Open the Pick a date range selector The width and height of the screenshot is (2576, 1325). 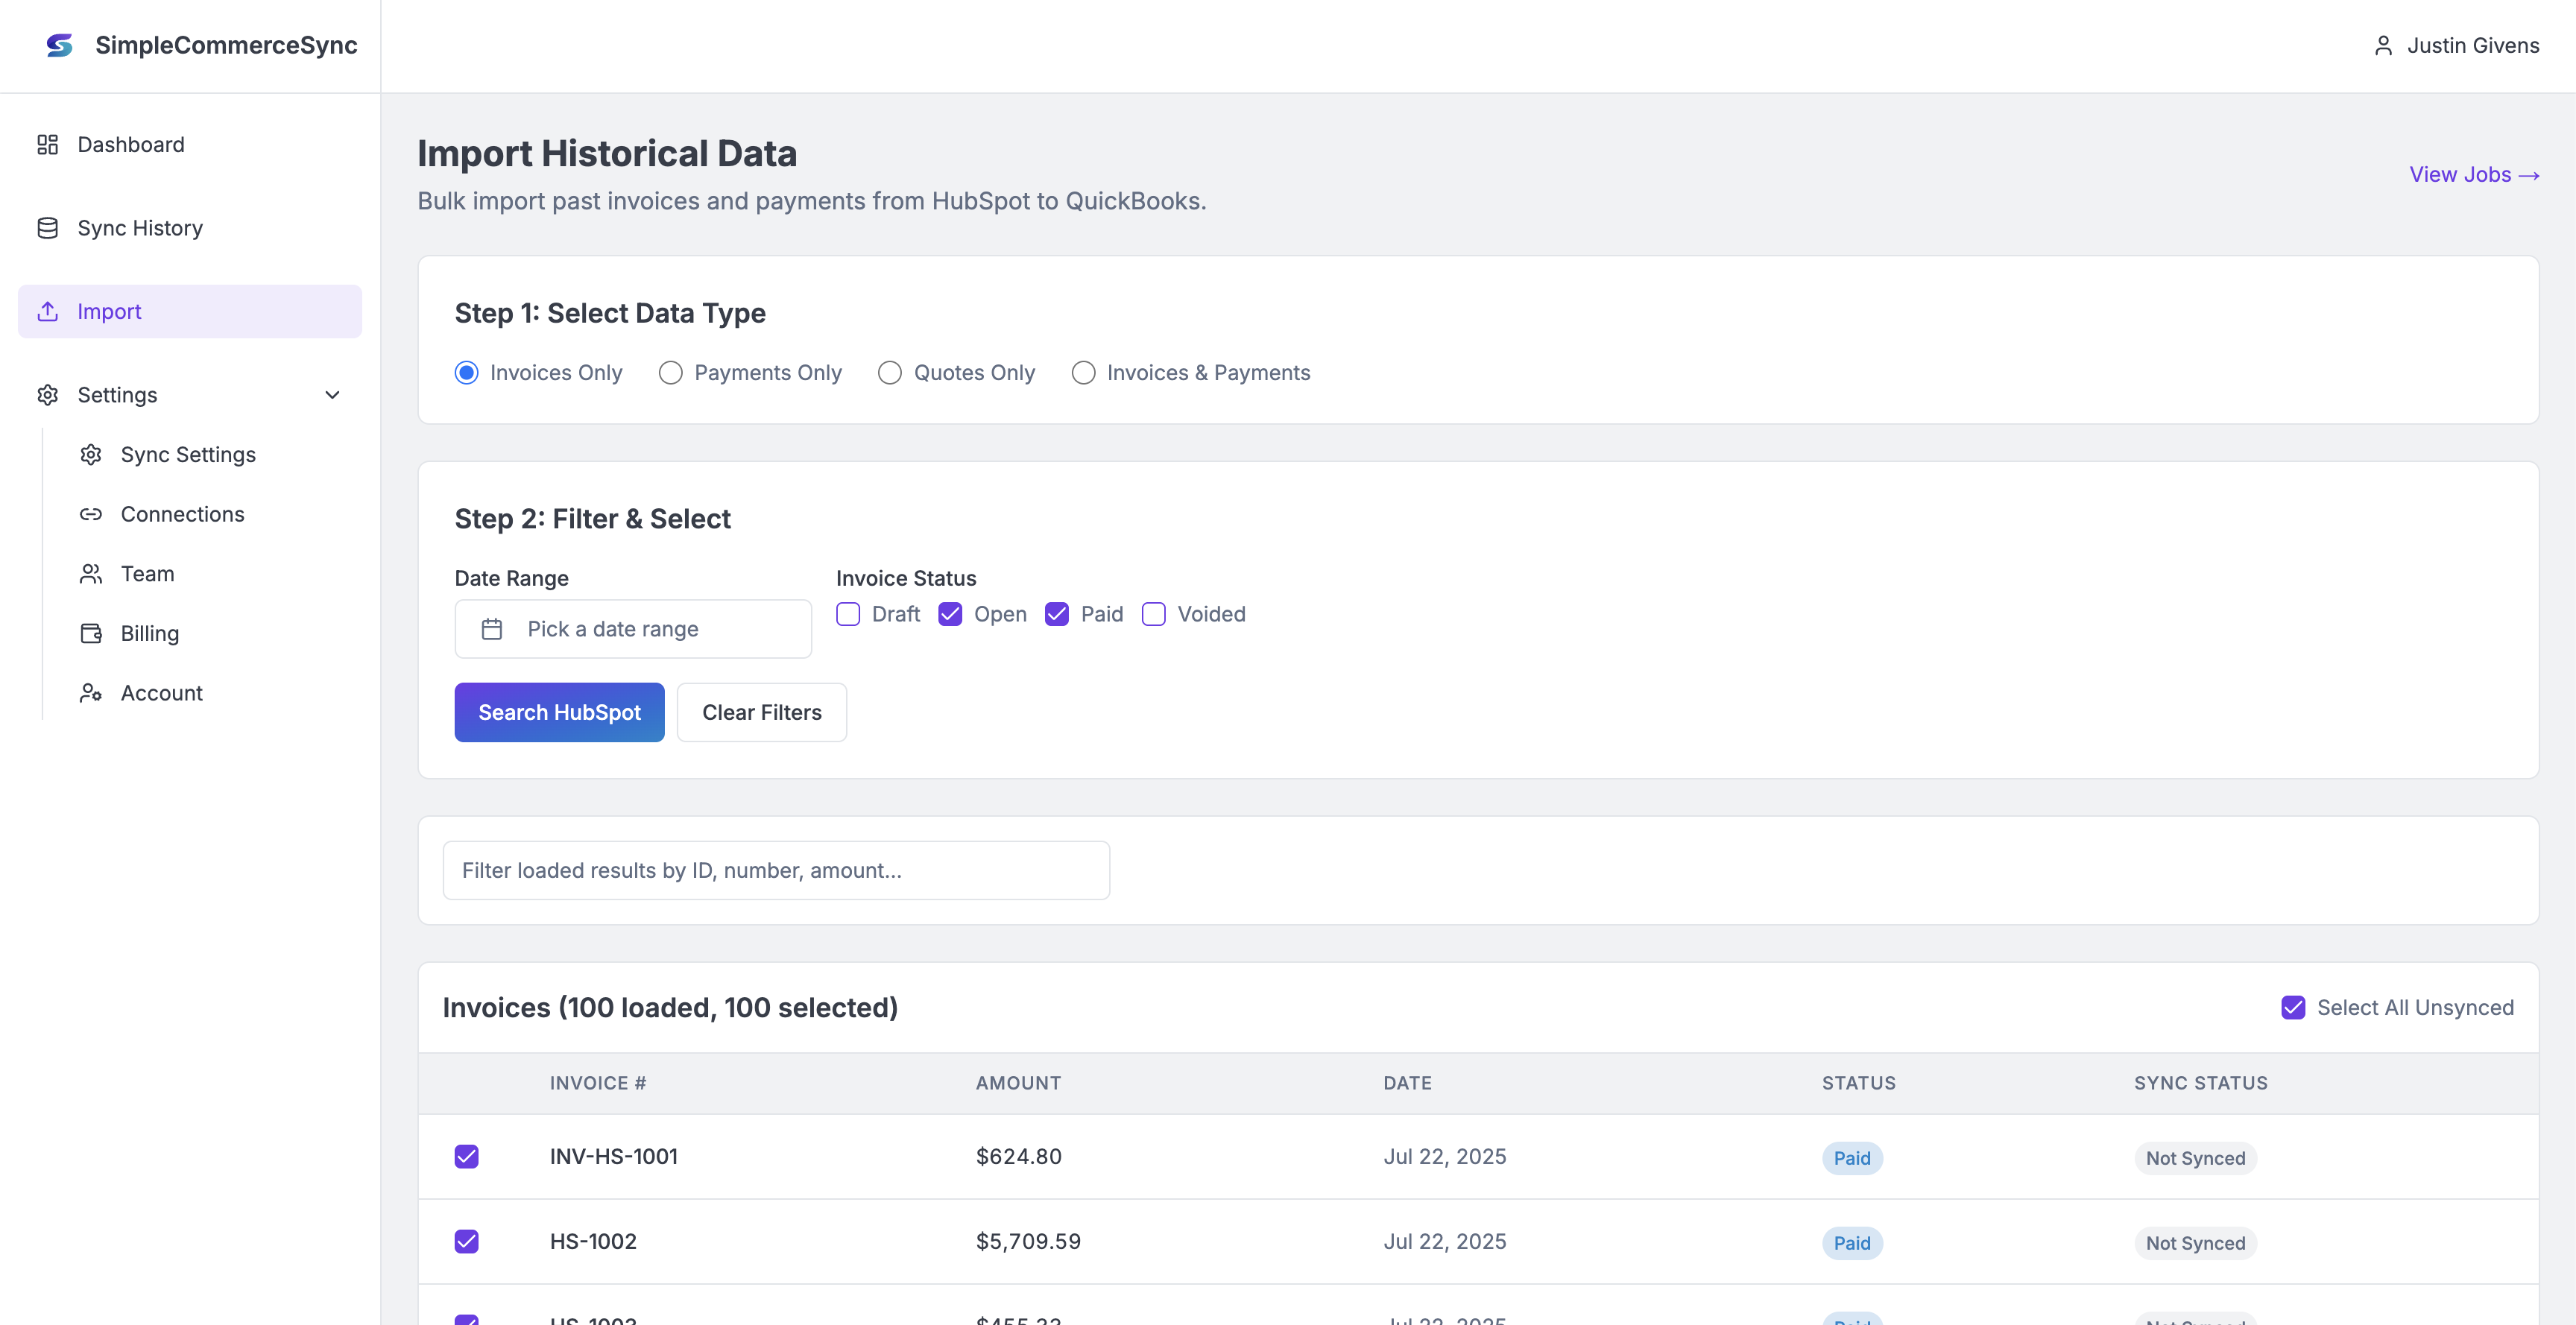632,629
